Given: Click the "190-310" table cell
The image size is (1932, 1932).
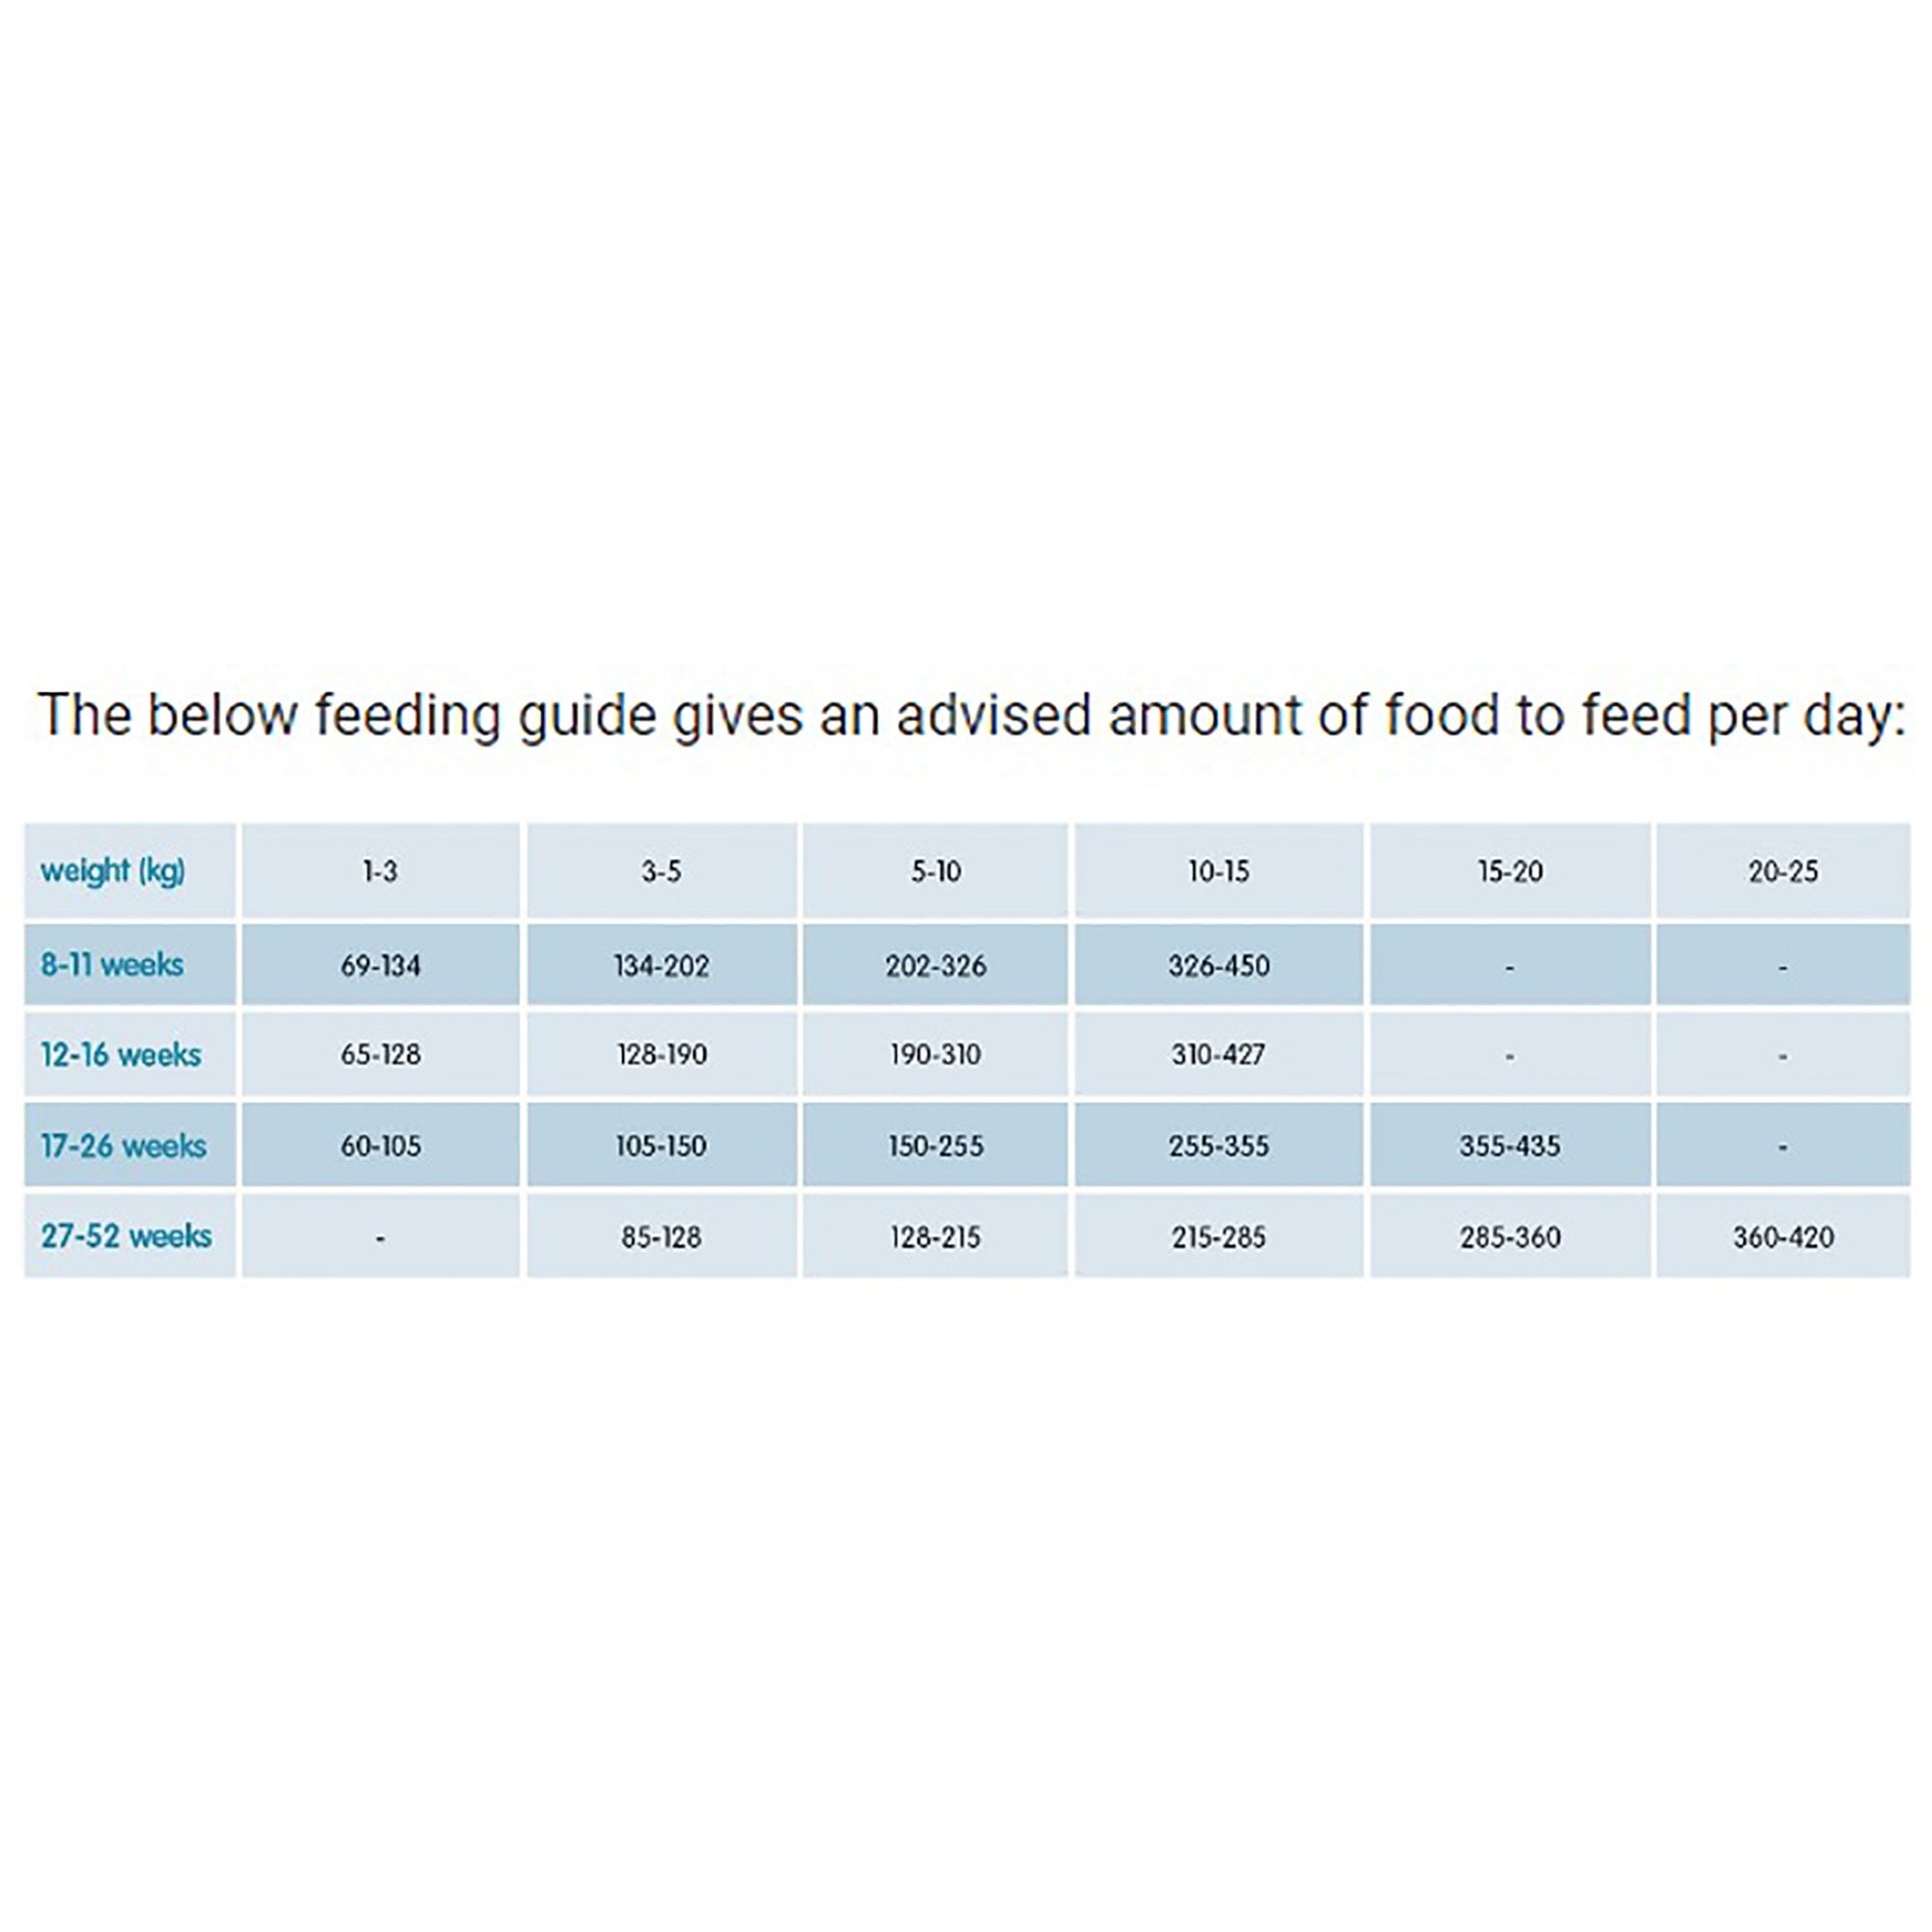Looking at the screenshot, I should pyautogui.click(x=935, y=1055).
